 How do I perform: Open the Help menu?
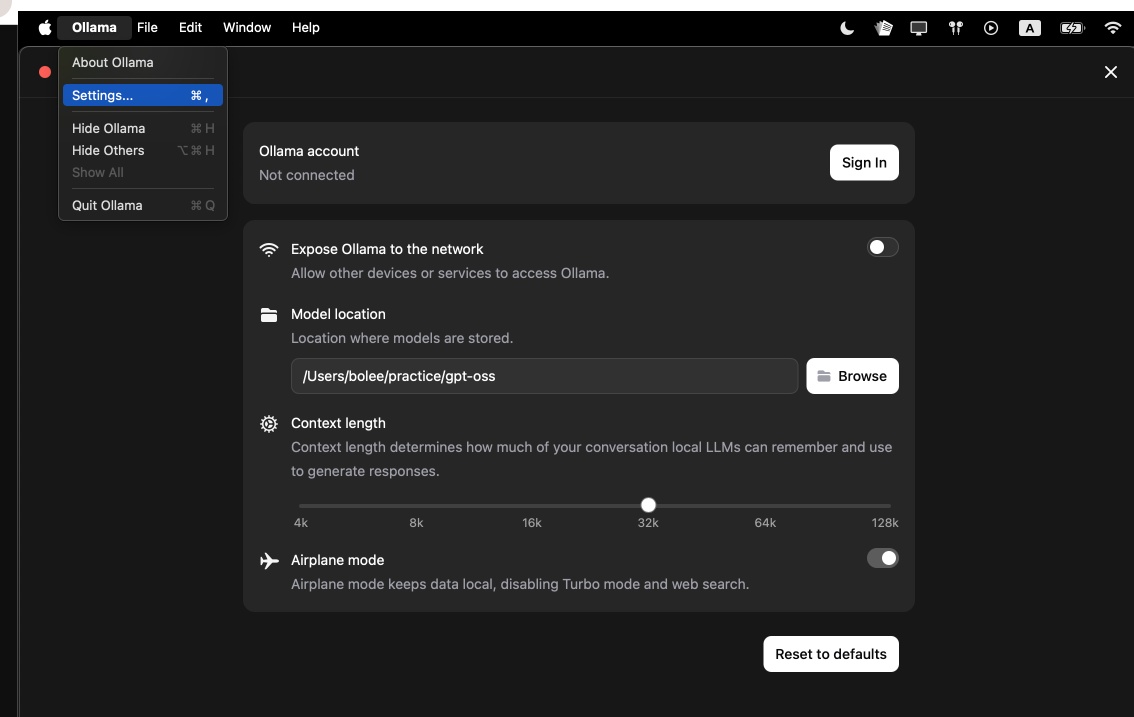[x=306, y=27]
